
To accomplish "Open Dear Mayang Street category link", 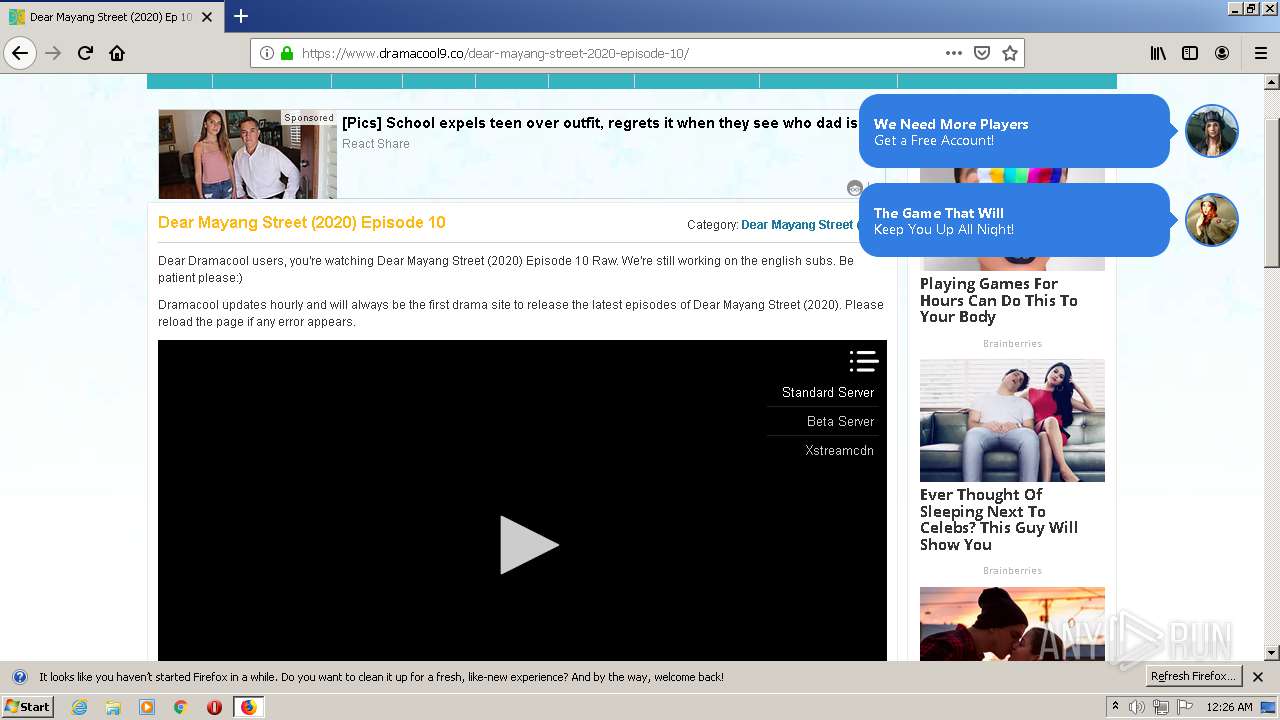I will coord(797,225).
